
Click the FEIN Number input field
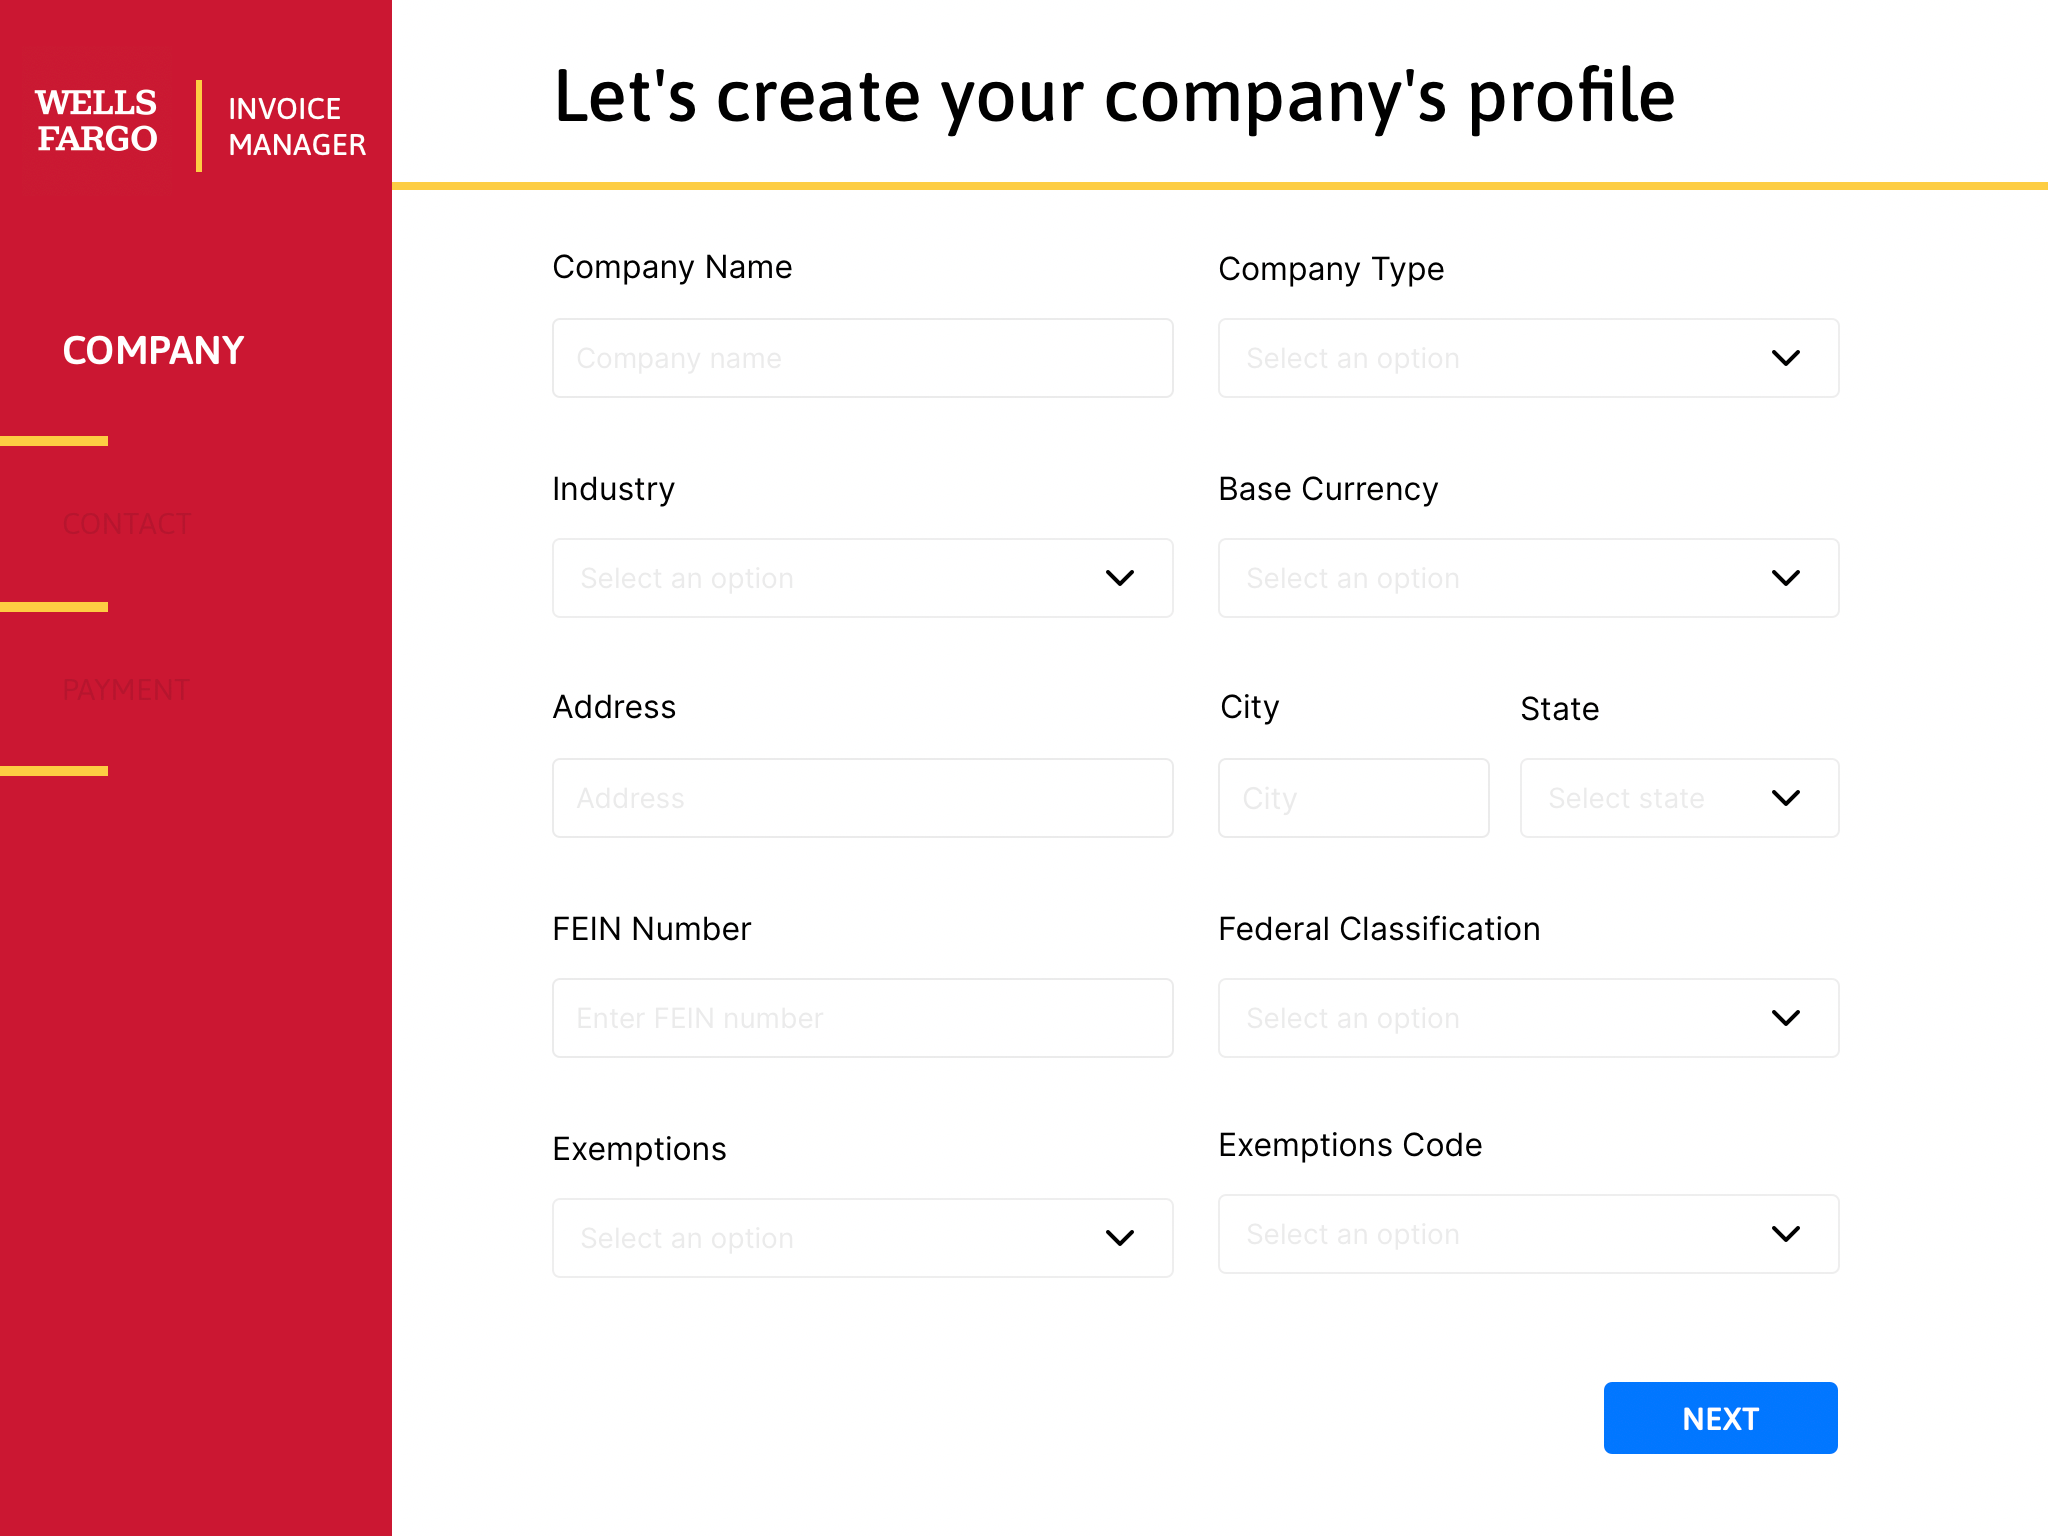coord(862,1017)
